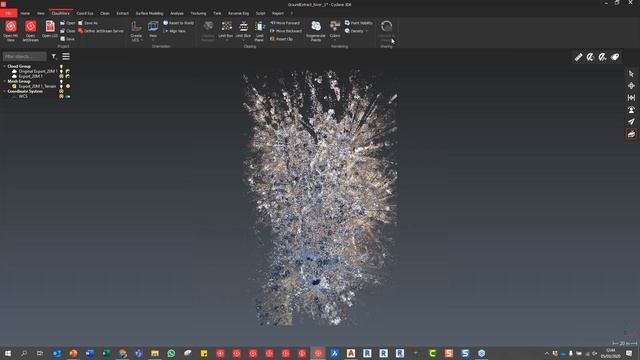Toggle visibility bulb of Export_20M 1_Terrain
This screenshot has height=360, width=640.
62,87
